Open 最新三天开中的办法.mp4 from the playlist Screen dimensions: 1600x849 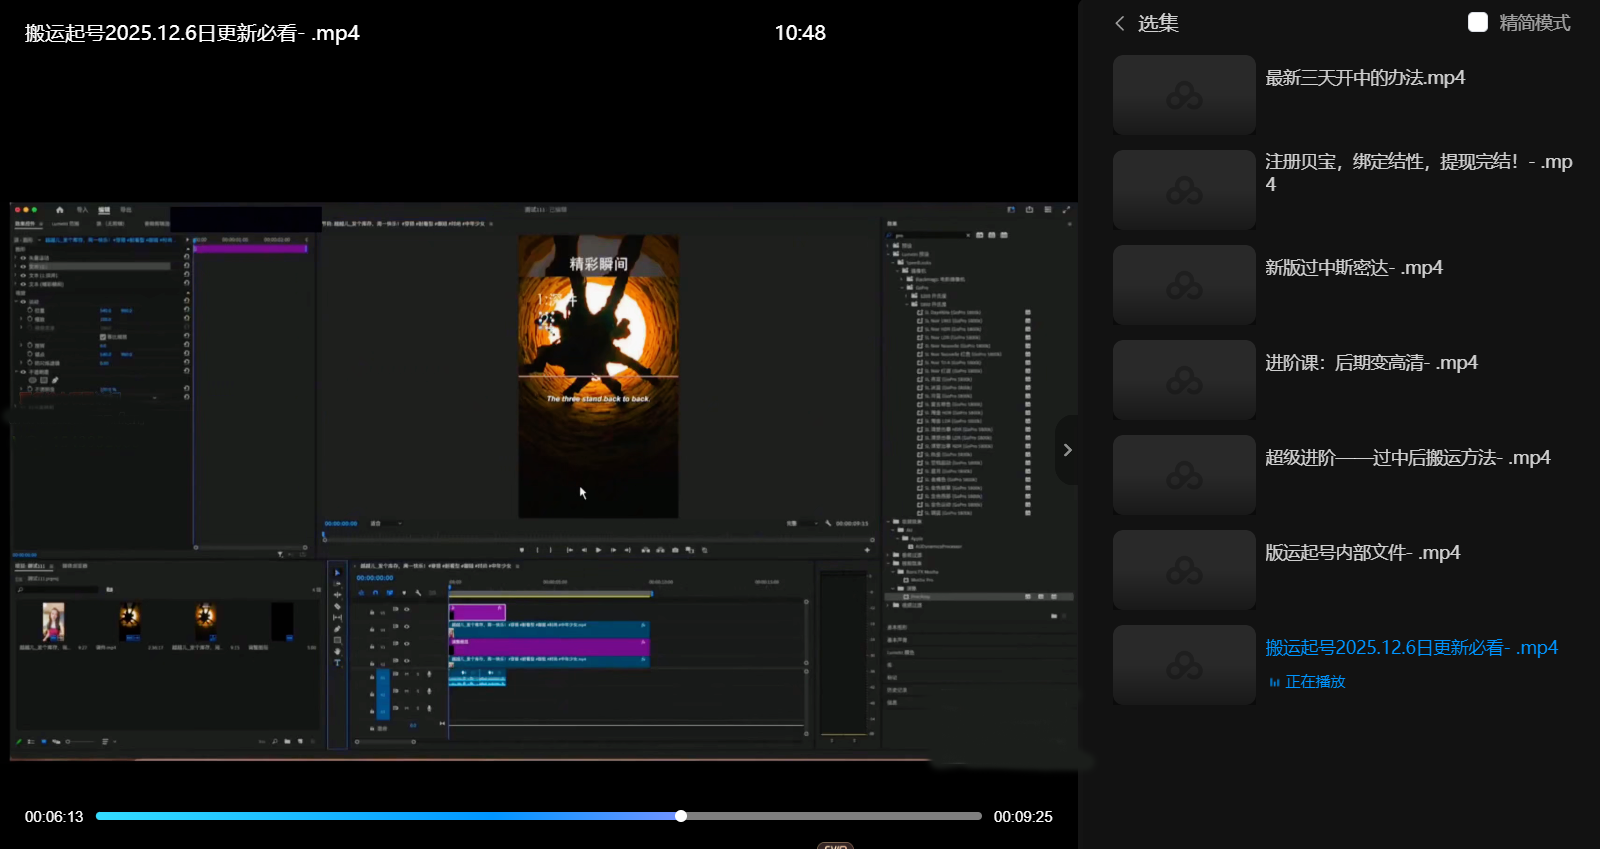point(1364,78)
